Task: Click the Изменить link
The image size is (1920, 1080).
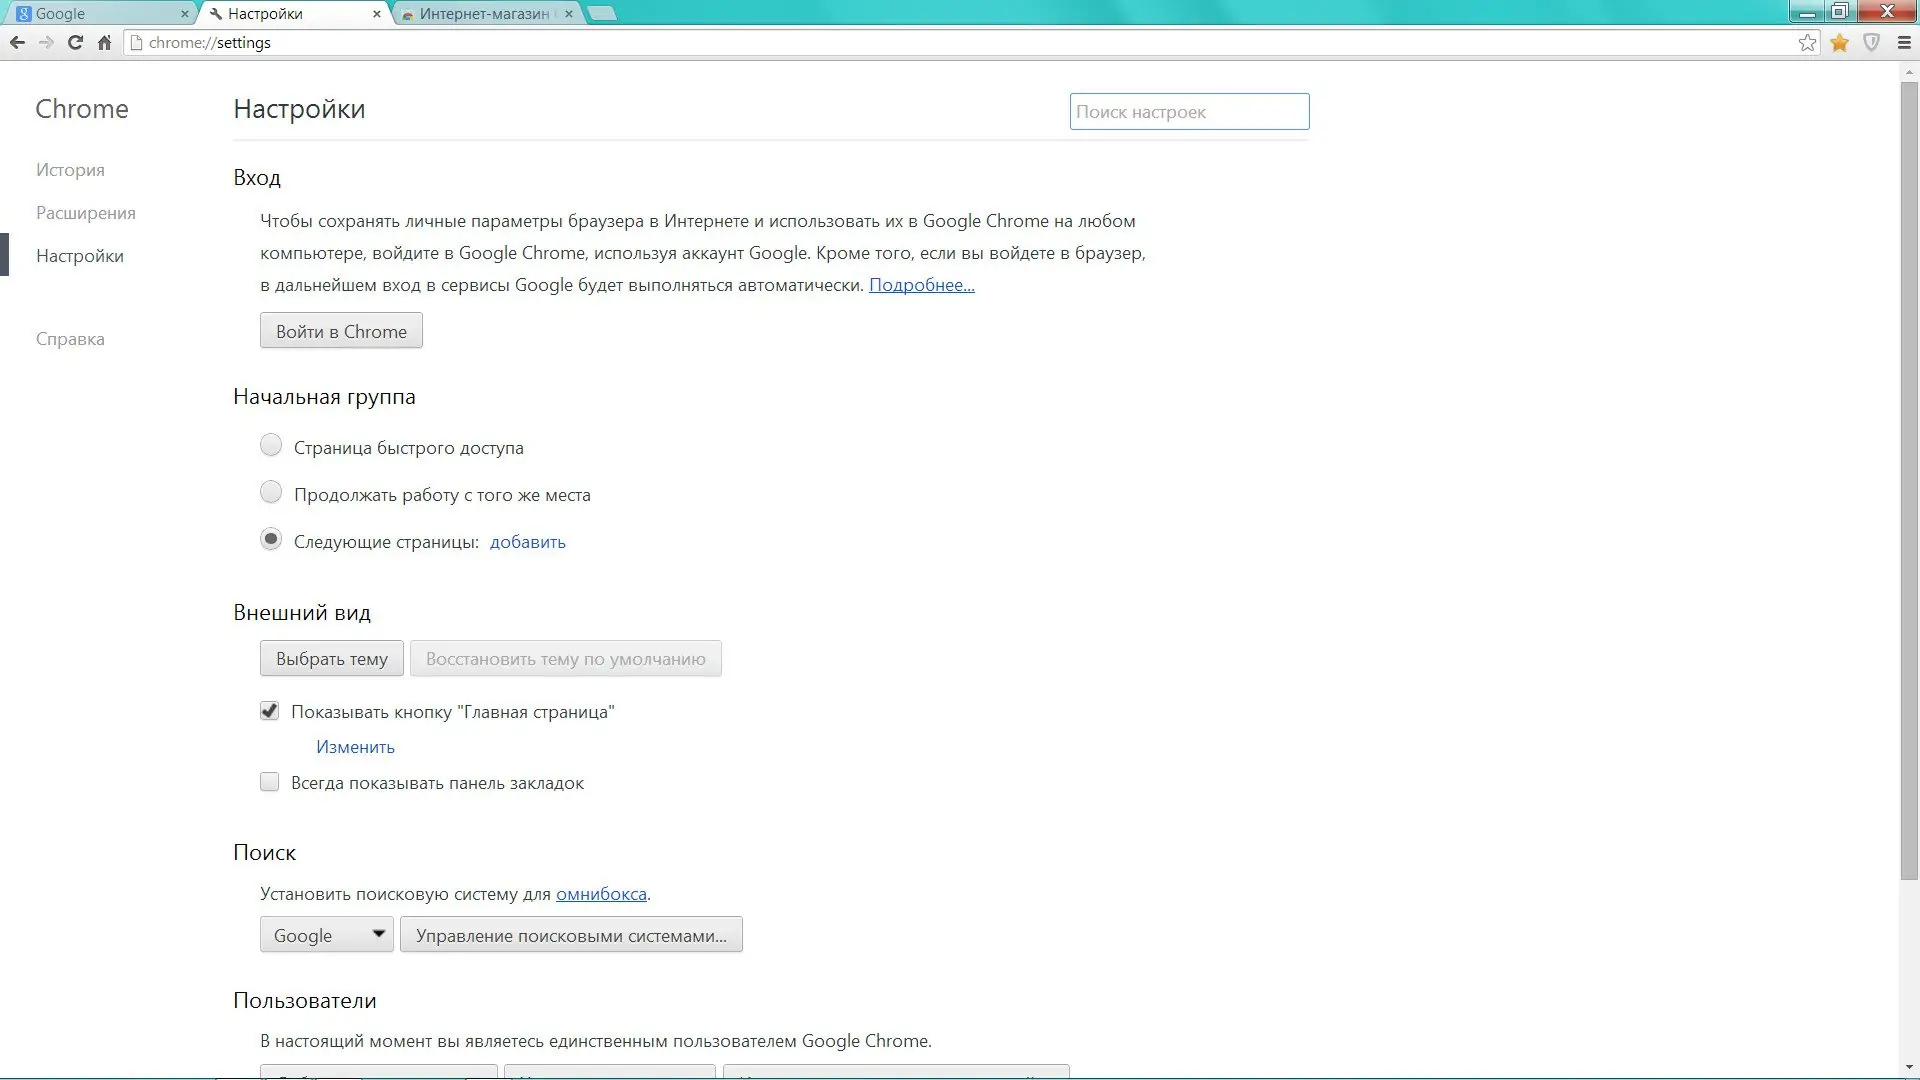Action: (x=356, y=747)
